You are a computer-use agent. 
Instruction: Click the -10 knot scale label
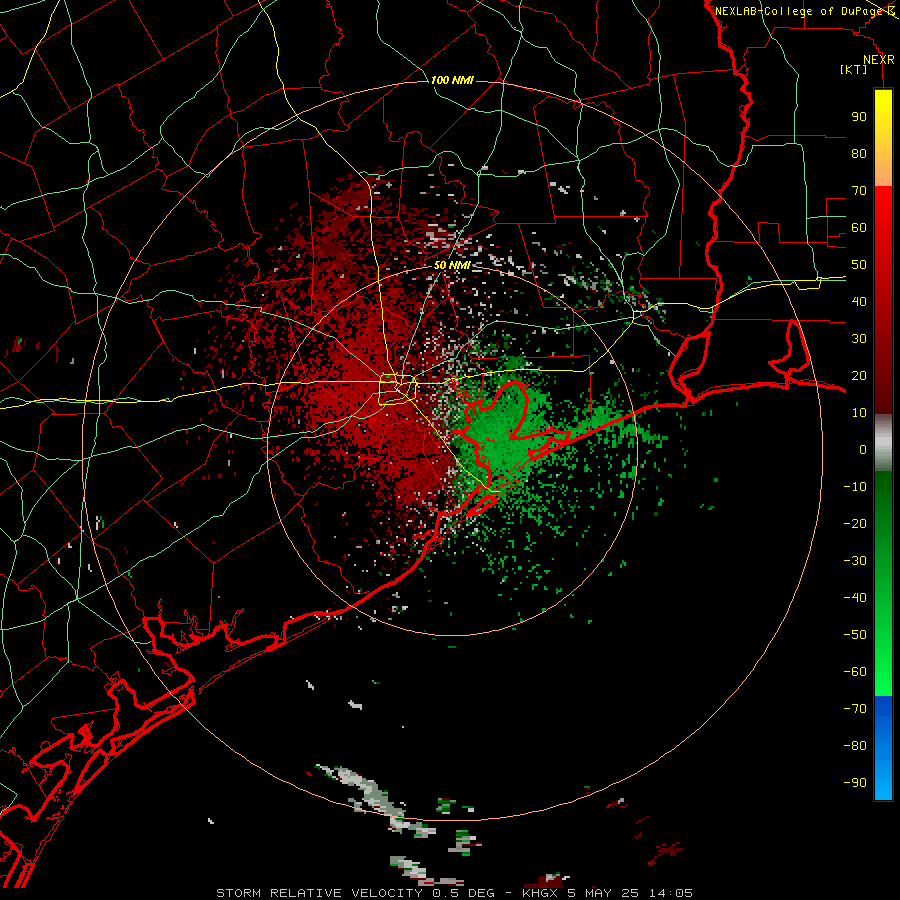[x=855, y=487]
